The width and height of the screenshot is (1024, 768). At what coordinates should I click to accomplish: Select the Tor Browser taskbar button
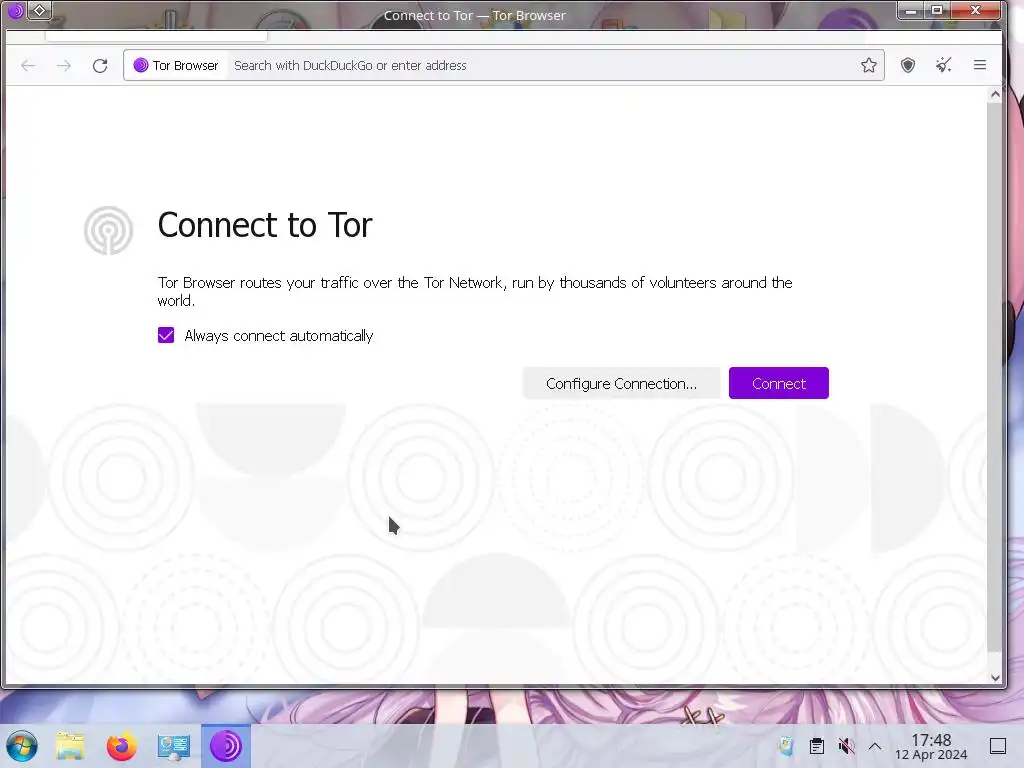pyautogui.click(x=225, y=746)
